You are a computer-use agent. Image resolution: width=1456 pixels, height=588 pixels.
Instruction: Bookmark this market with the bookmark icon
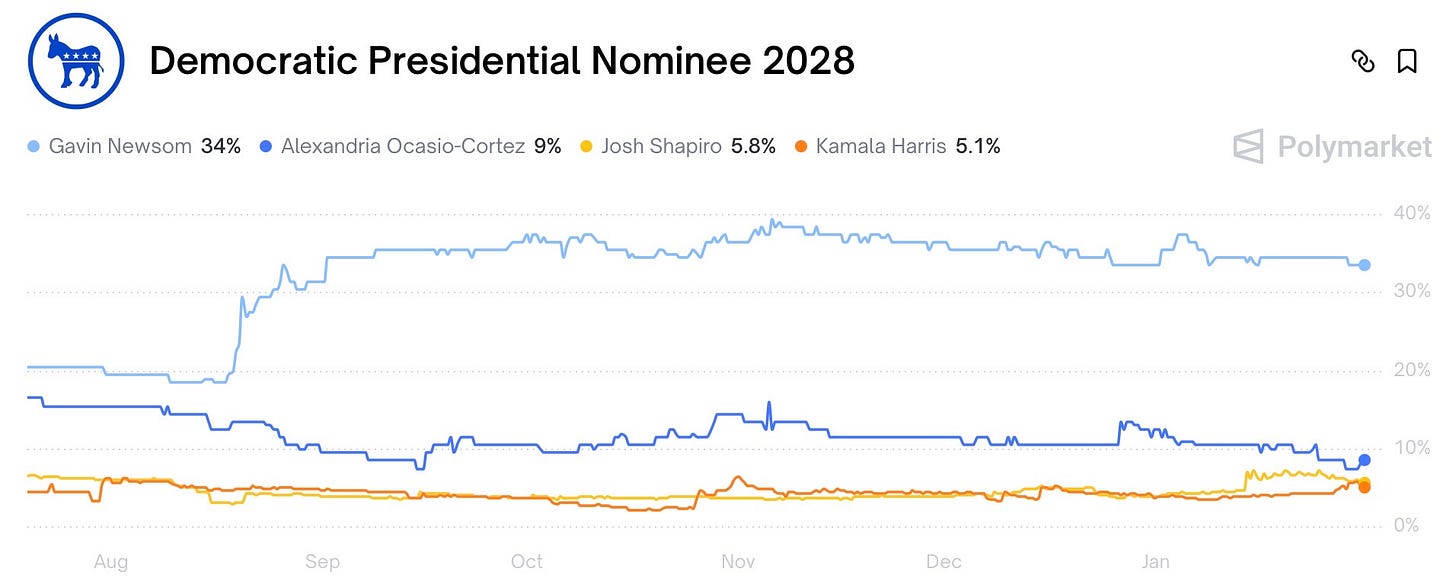[x=1407, y=62]
